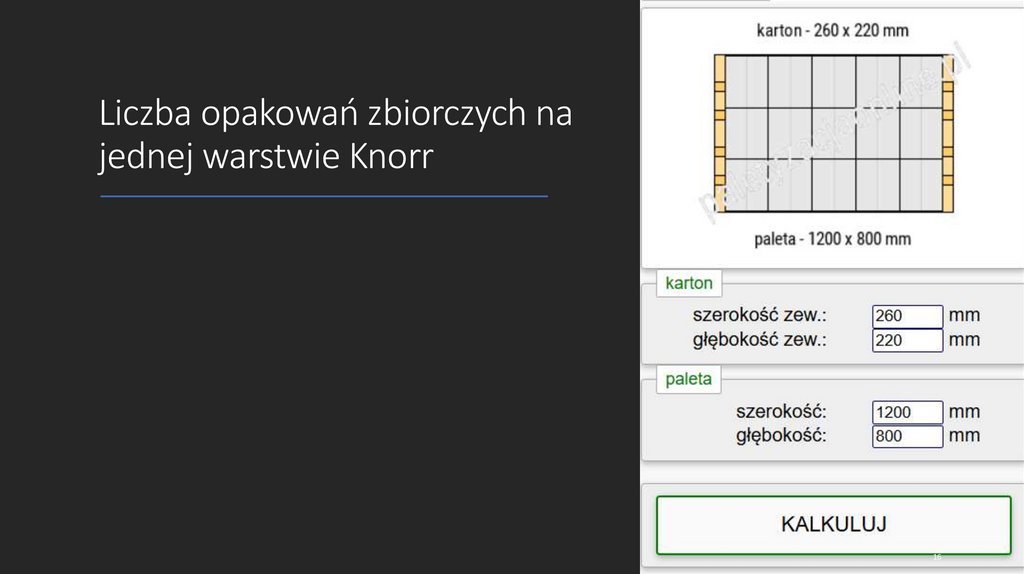Click the KALKULUJ button

[x=833, y=525]
